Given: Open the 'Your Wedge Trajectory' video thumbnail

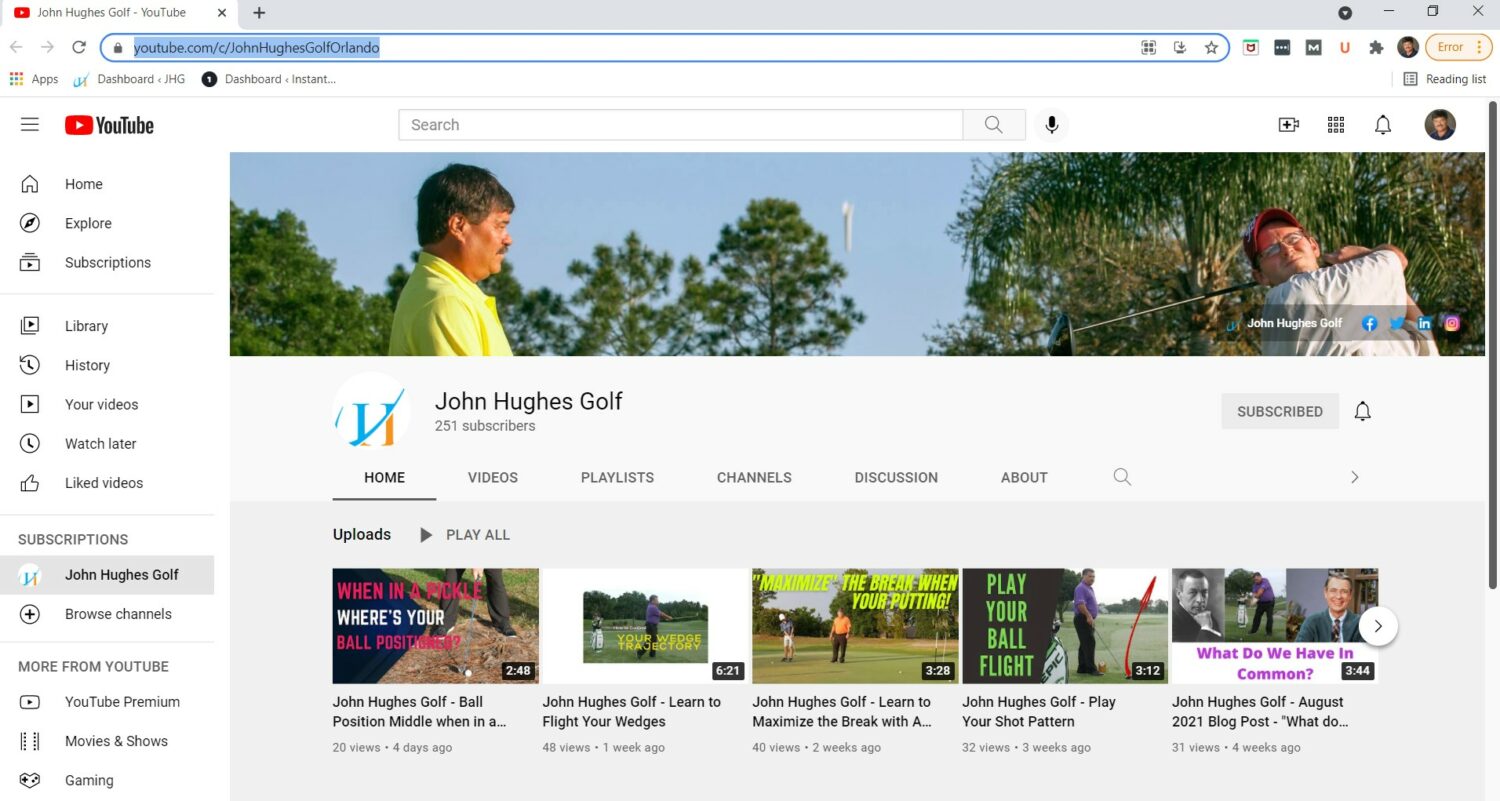Looking at the screenshot, I should pyautogui.click(x=645, y=626).
